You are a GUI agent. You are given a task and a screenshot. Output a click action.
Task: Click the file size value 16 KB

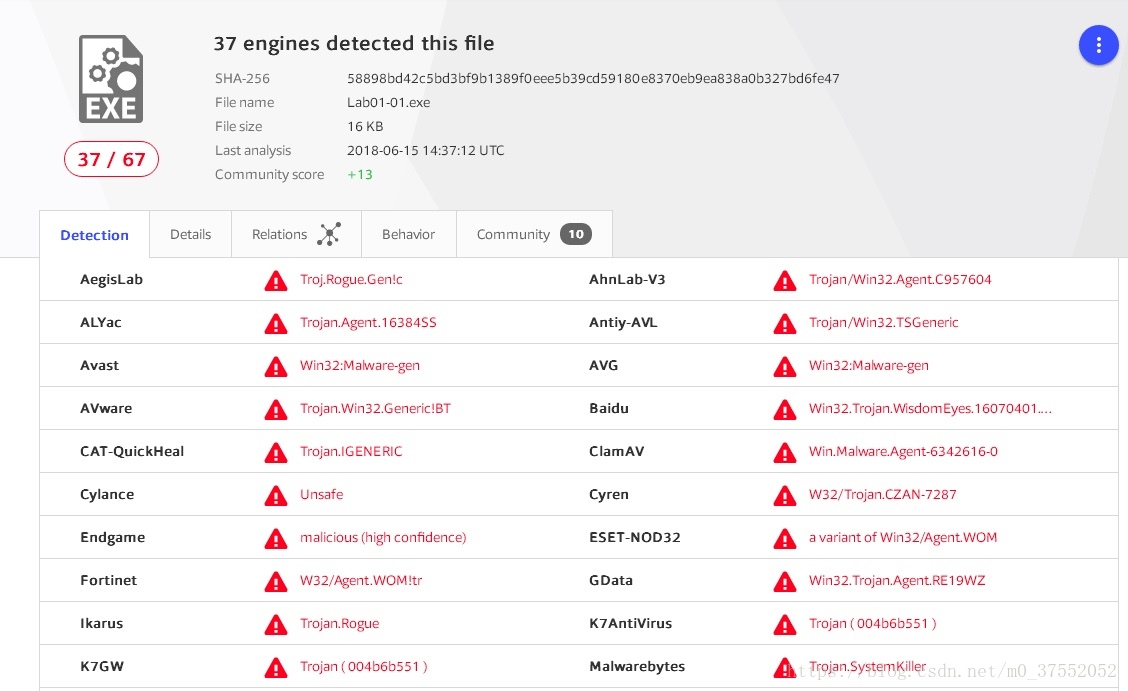coord(365,127)
